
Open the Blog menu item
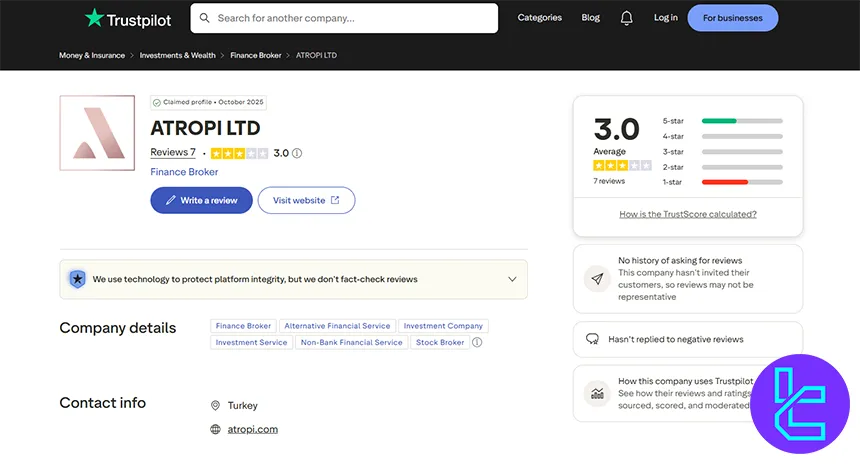(591, 18)
